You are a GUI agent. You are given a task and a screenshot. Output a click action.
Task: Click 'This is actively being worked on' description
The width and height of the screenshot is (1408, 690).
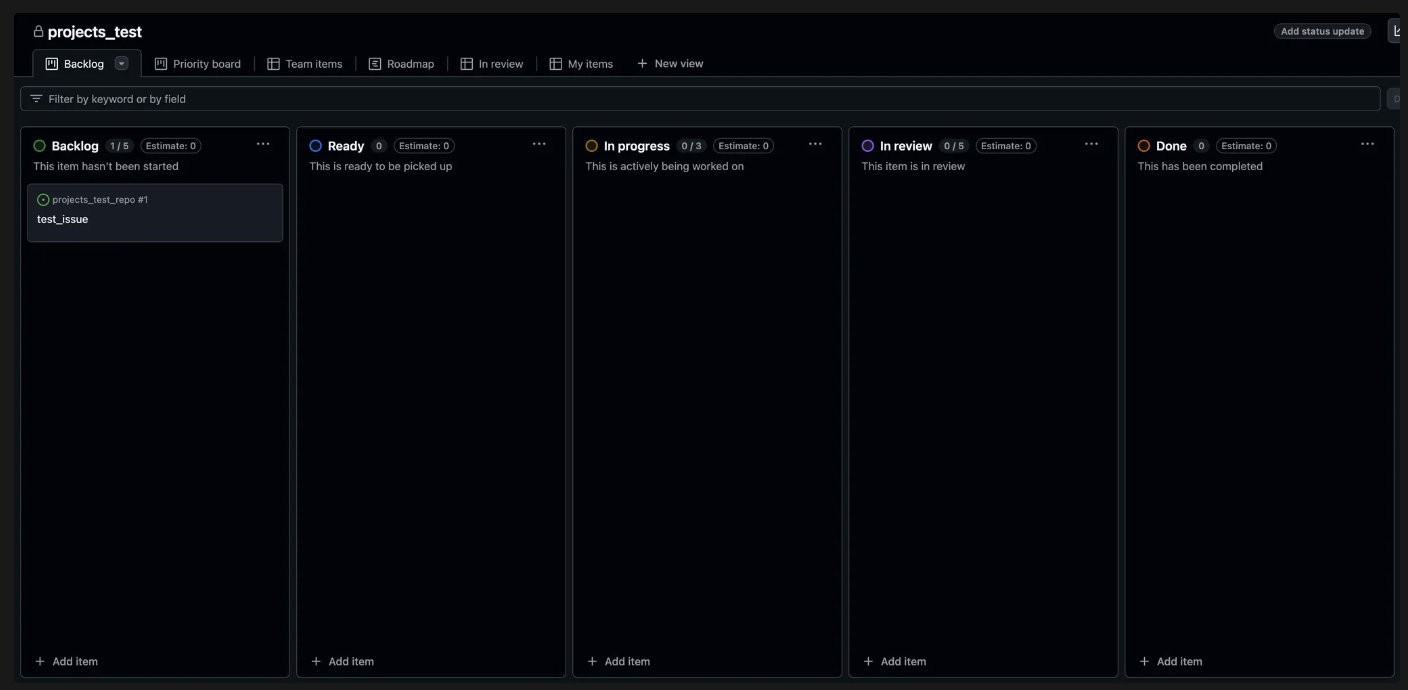pyautogui.click(x=665, y=167)
